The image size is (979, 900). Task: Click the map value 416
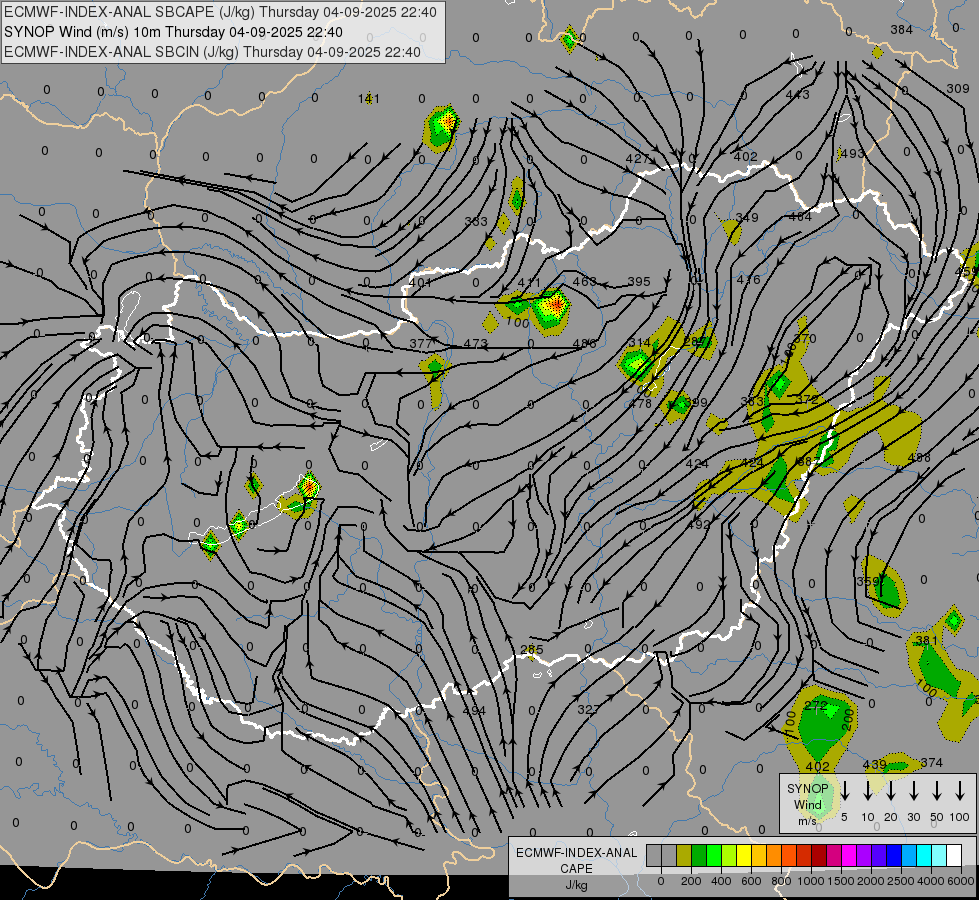tap(748, 280)
